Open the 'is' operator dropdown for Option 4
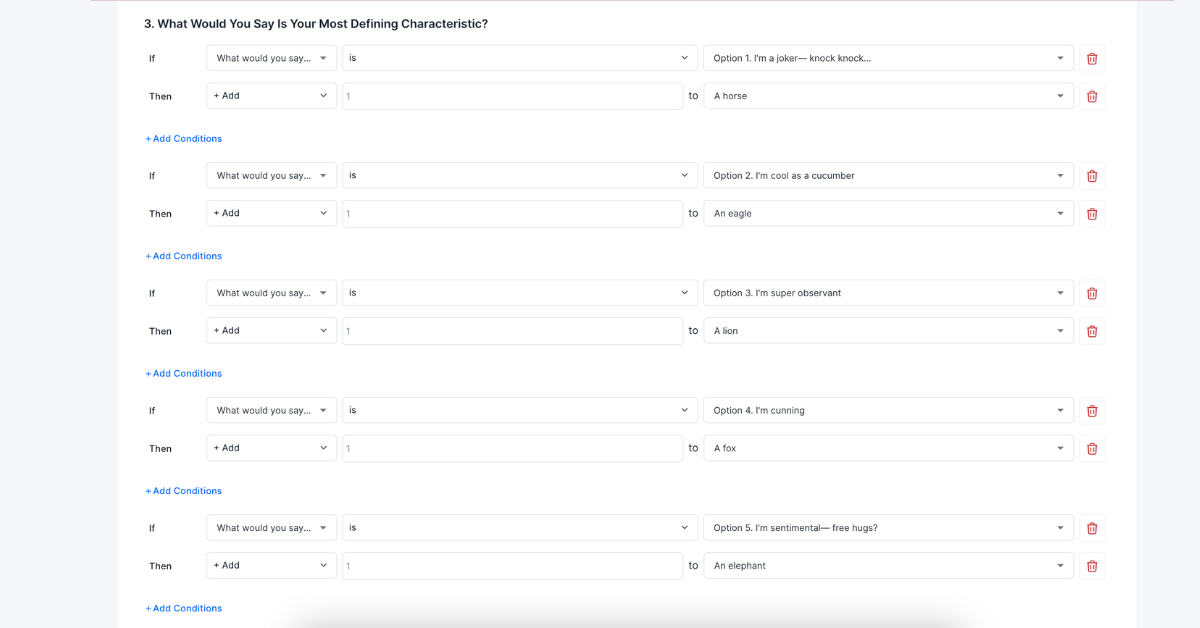1200x628 pixels. tap(520, 410)
